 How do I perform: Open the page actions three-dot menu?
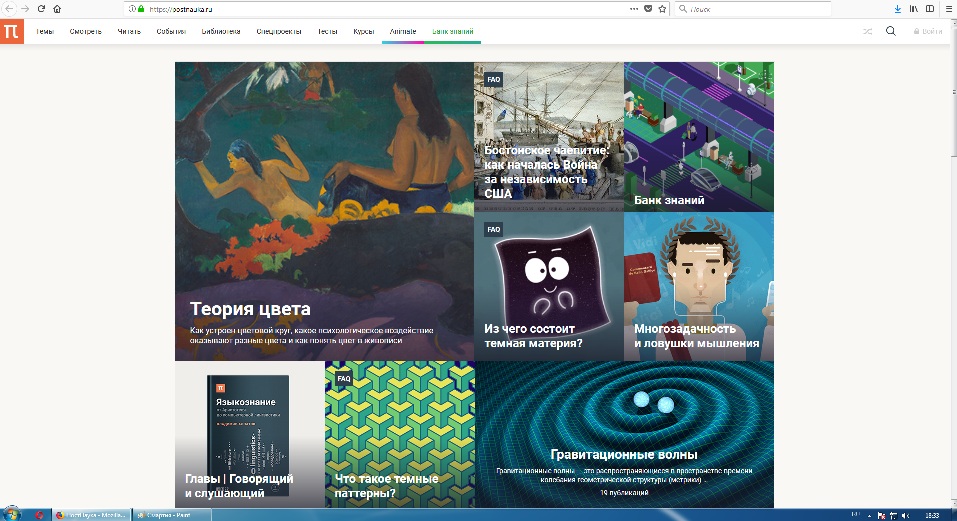click(x=633, y=8)
